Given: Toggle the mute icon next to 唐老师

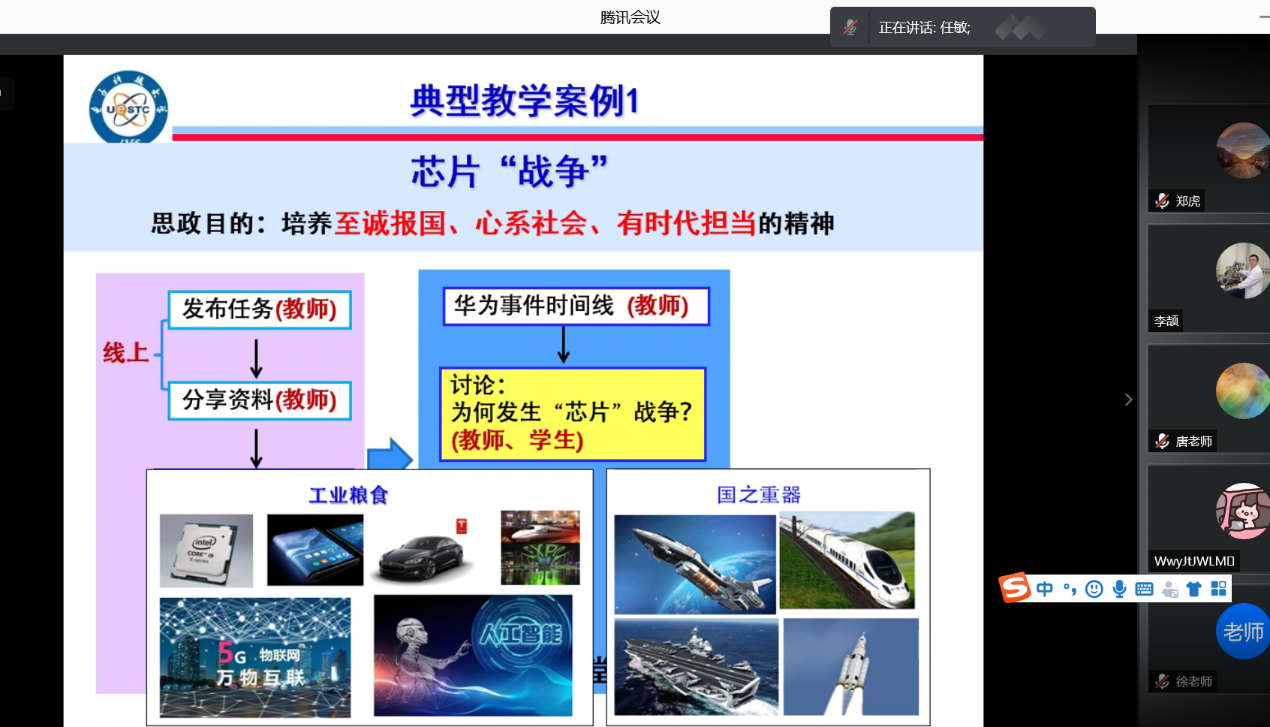Looking at the screenshot, I should click(x=1161, y=440).
